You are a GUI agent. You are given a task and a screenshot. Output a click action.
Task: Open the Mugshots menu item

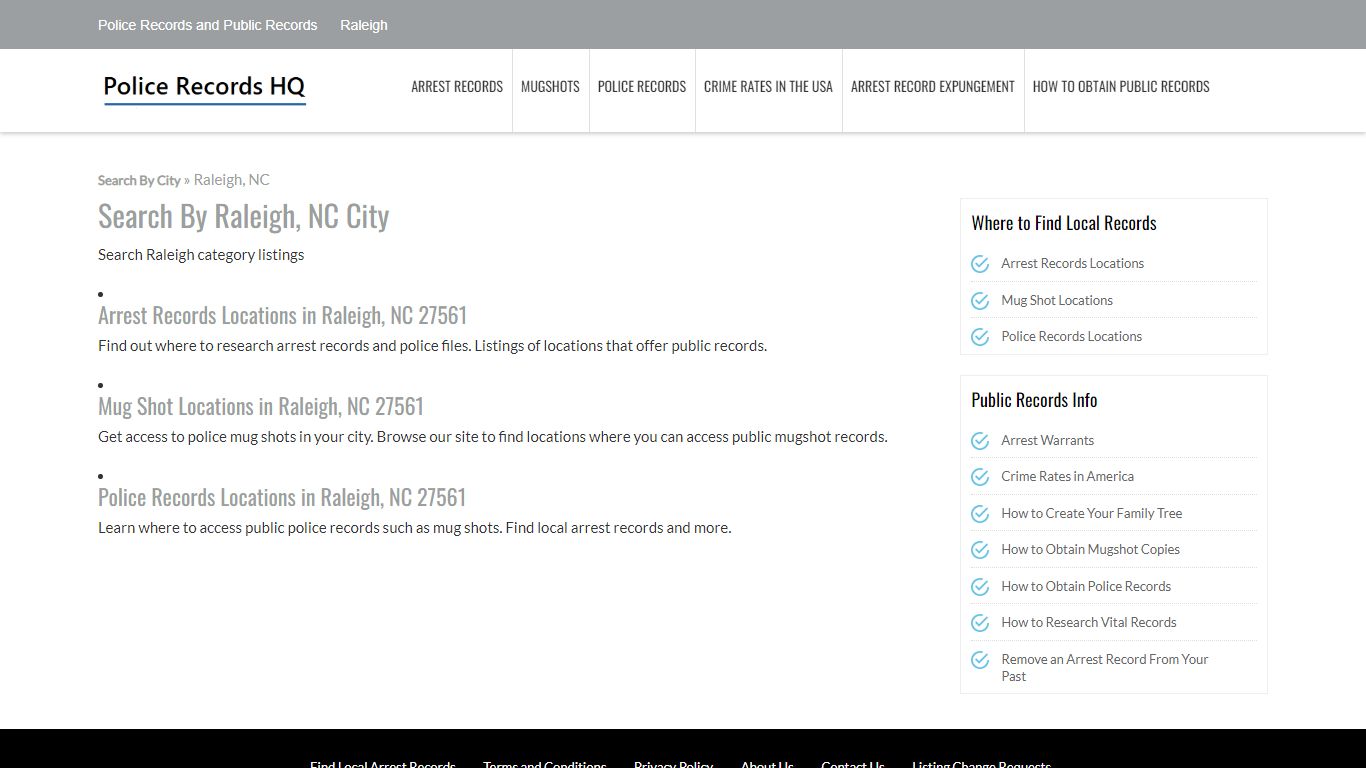tap(550, 87)
